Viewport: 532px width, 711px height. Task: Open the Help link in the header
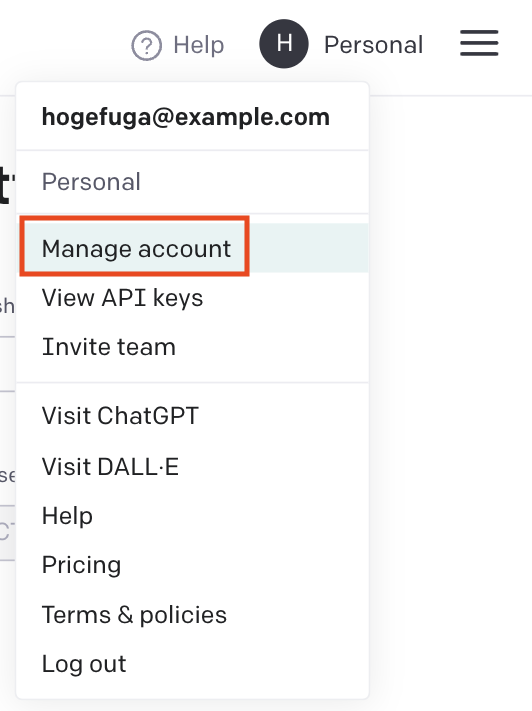199,45
